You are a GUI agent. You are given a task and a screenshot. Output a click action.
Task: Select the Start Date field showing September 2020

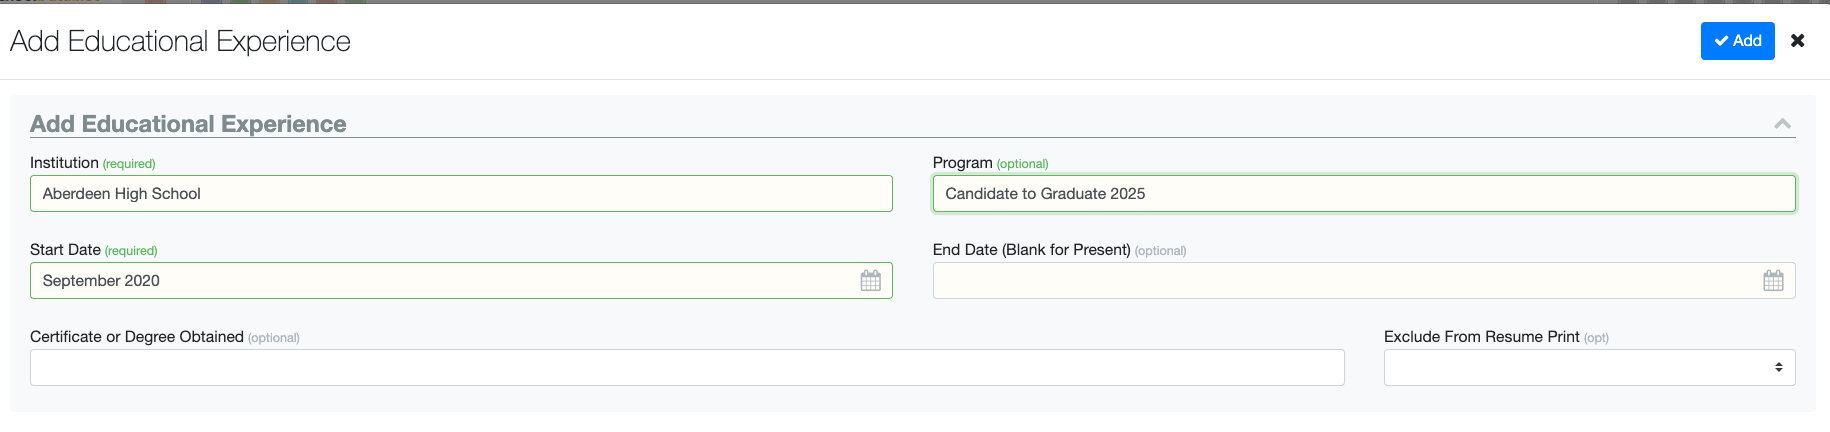pos(461,281)
